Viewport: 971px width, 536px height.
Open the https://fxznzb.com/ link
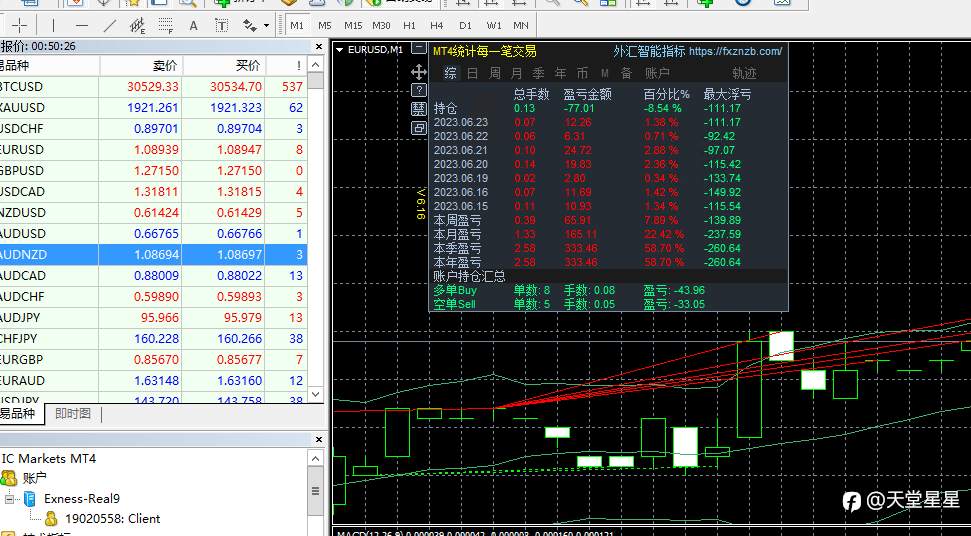point(736,51)
